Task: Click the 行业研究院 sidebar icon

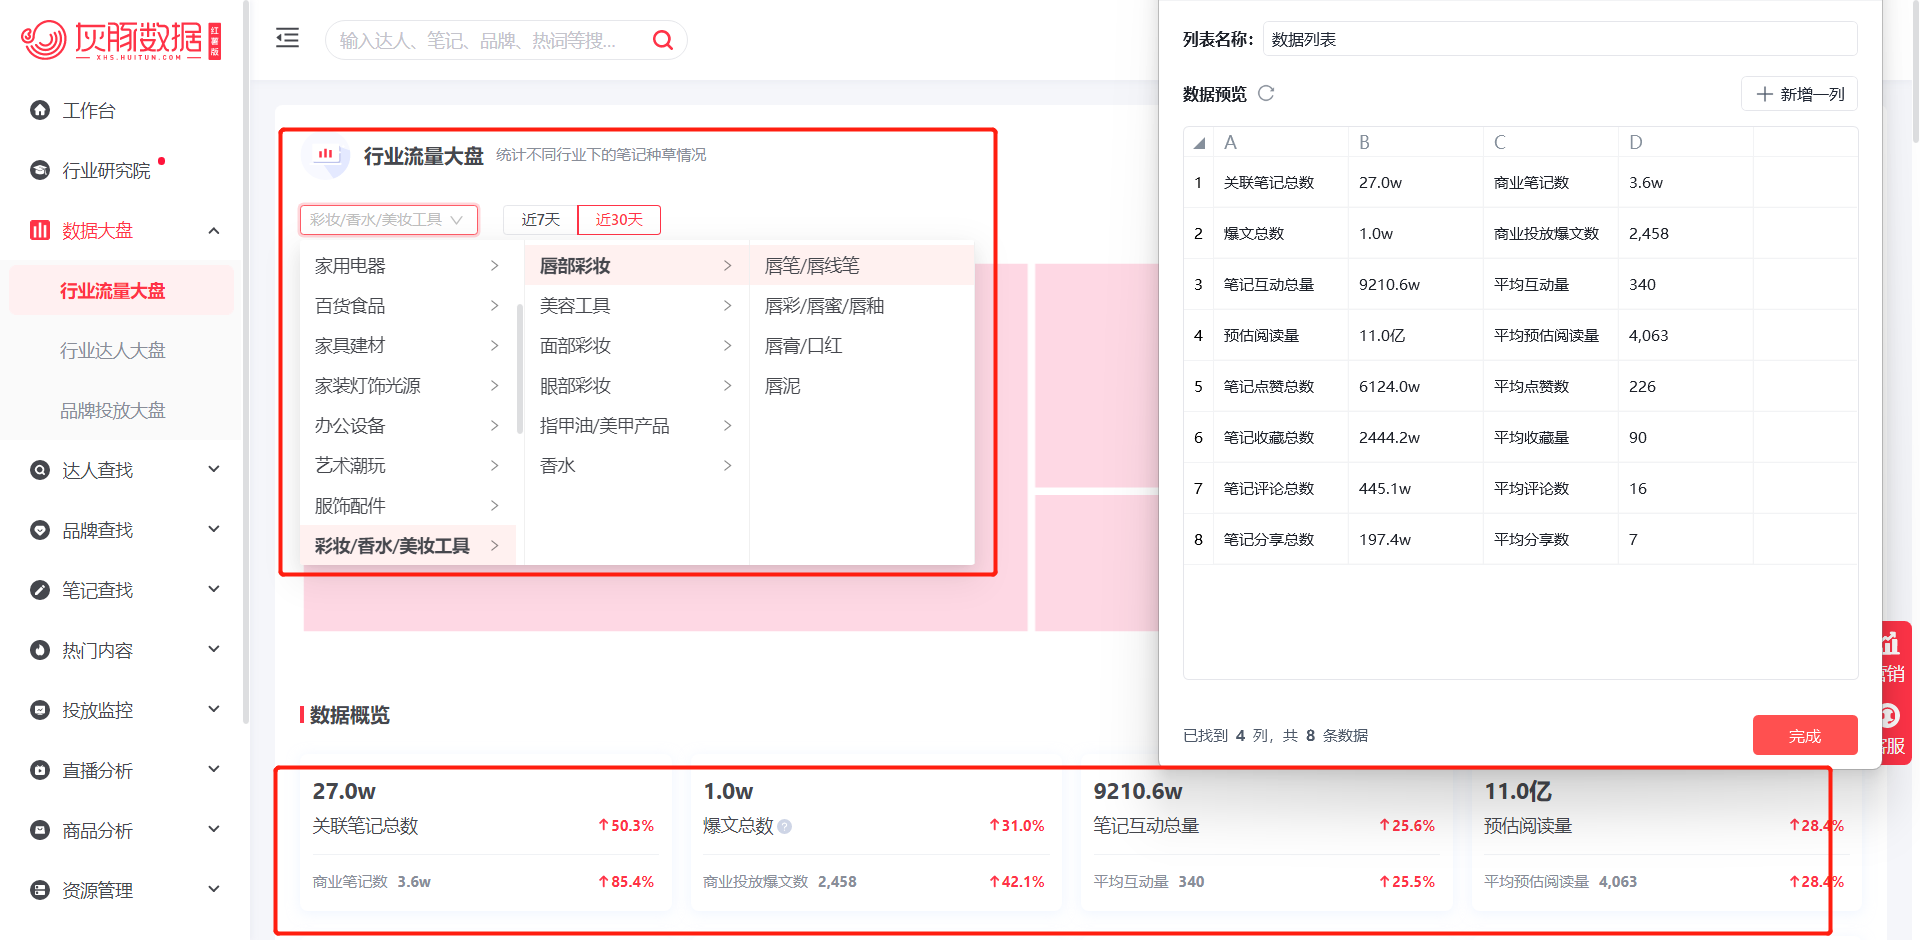Action: (x=40, y=170)
